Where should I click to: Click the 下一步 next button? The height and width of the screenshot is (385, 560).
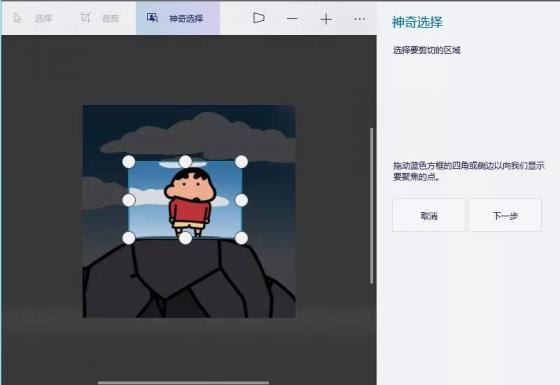click(505, 215)
